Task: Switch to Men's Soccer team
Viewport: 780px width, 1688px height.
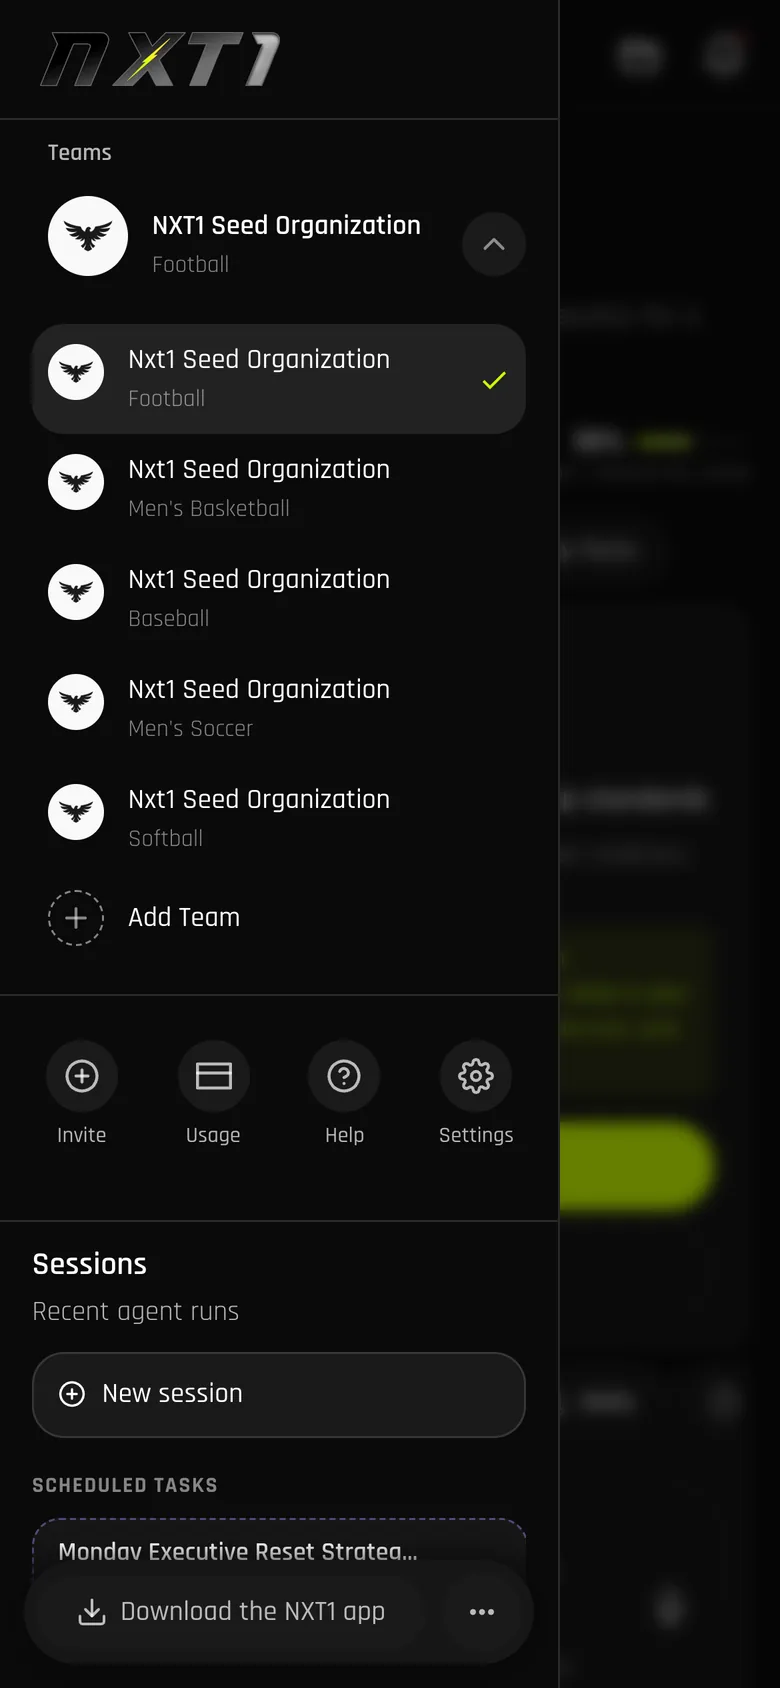Action: (279, 708)
